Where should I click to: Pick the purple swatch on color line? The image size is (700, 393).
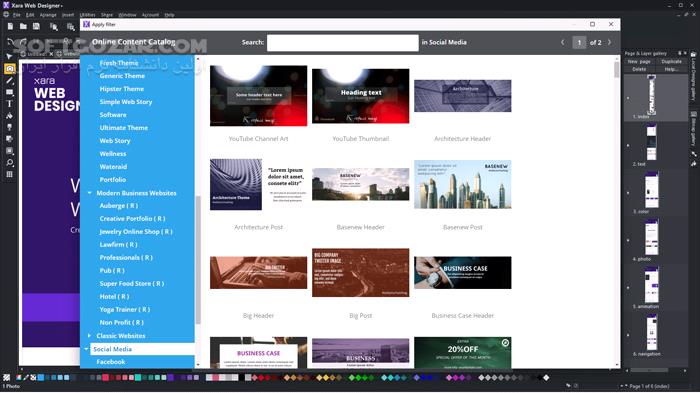pos(171,378)
